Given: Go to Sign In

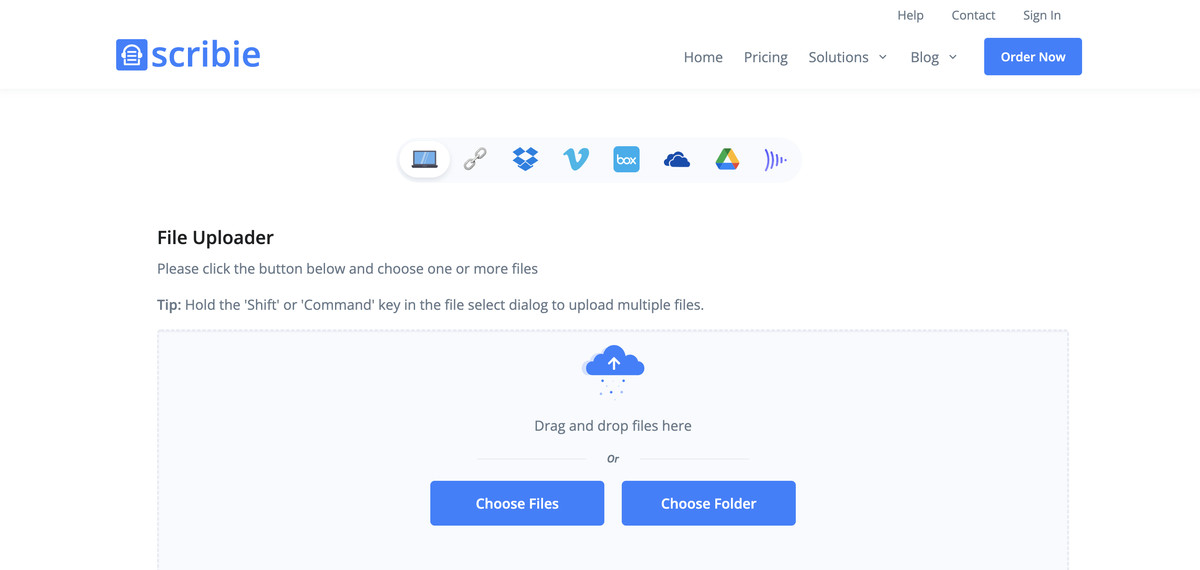Looking at the screenshot, I should click(1042, 15).
